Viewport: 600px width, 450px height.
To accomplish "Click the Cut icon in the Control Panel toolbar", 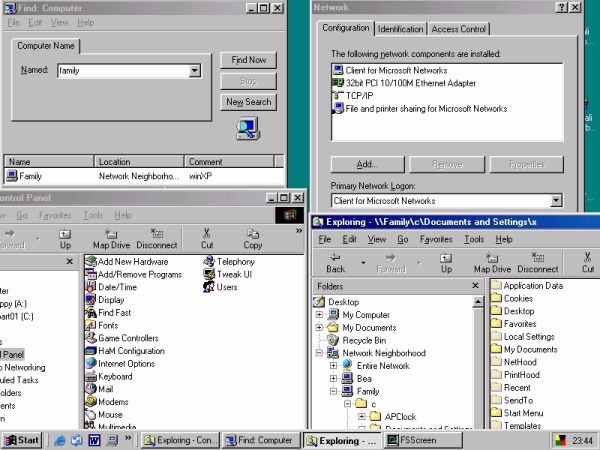I will click(207, 238).
